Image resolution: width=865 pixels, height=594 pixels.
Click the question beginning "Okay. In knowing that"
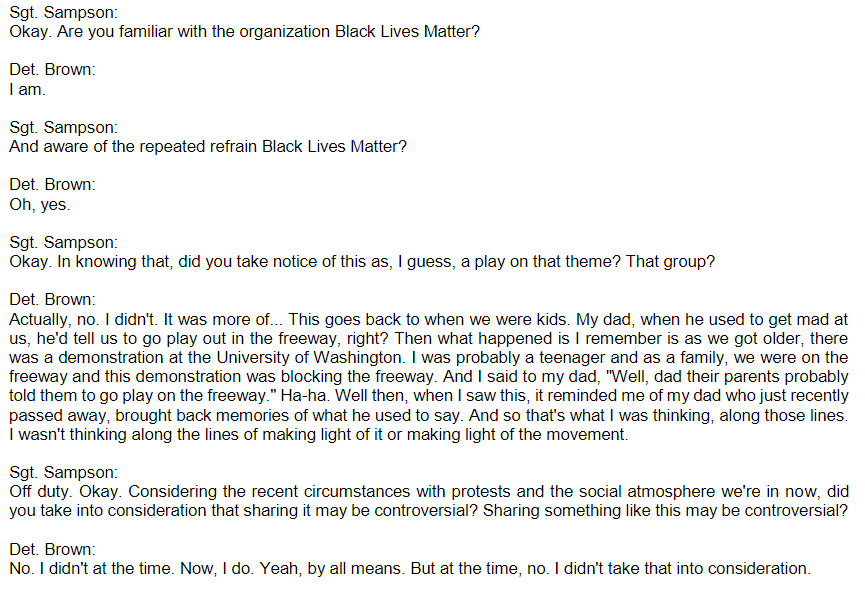[364, 262]
